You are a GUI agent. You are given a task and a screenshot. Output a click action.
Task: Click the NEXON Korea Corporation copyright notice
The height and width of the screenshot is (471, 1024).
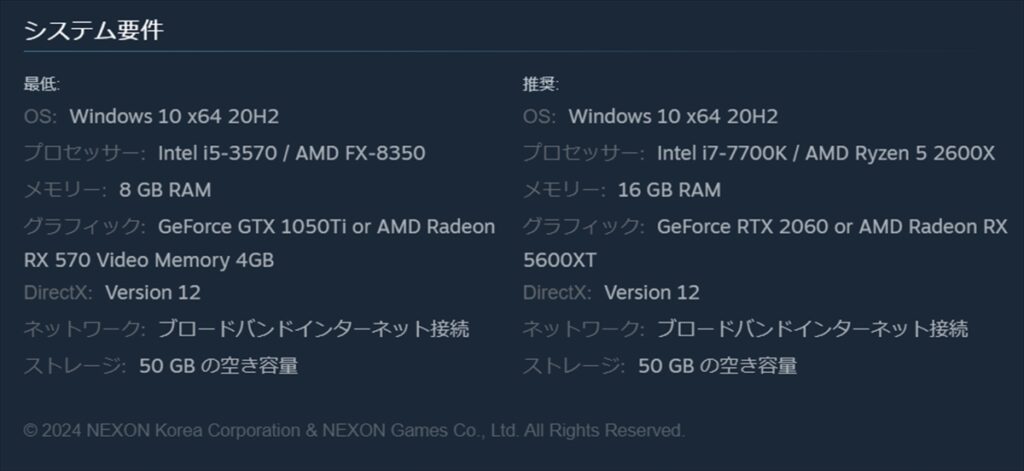(354, 431)
